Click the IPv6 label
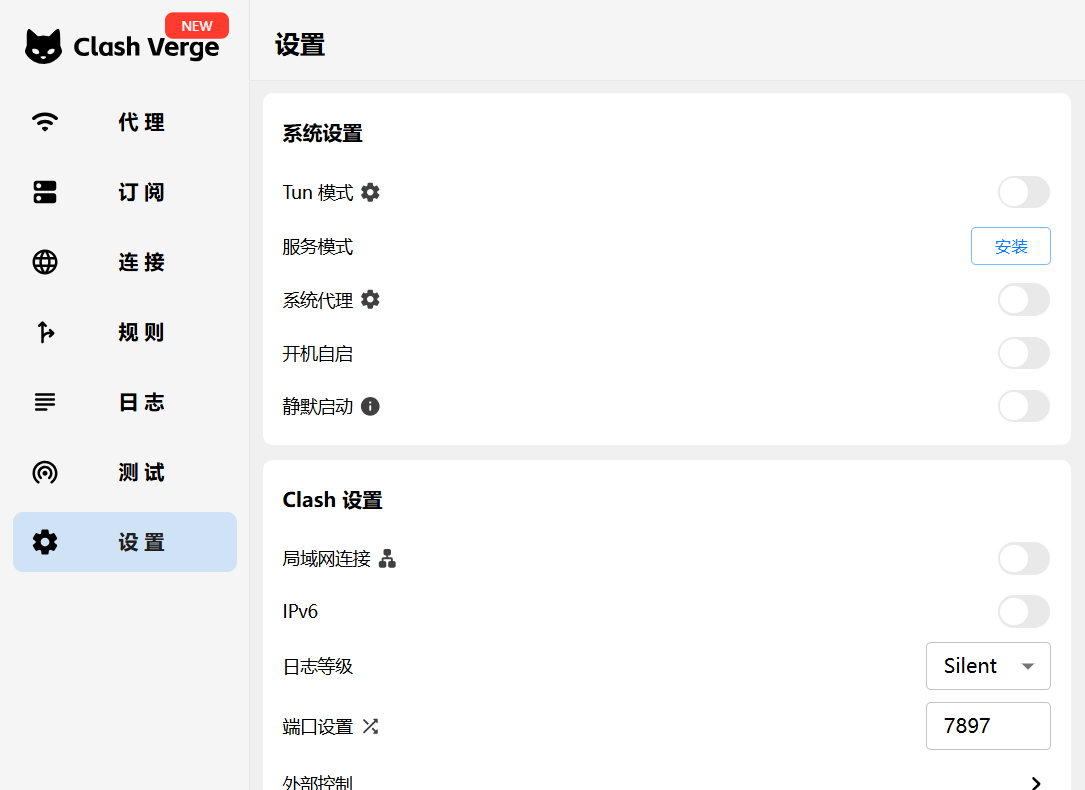 pyautogui.click(x=300, y=612)
